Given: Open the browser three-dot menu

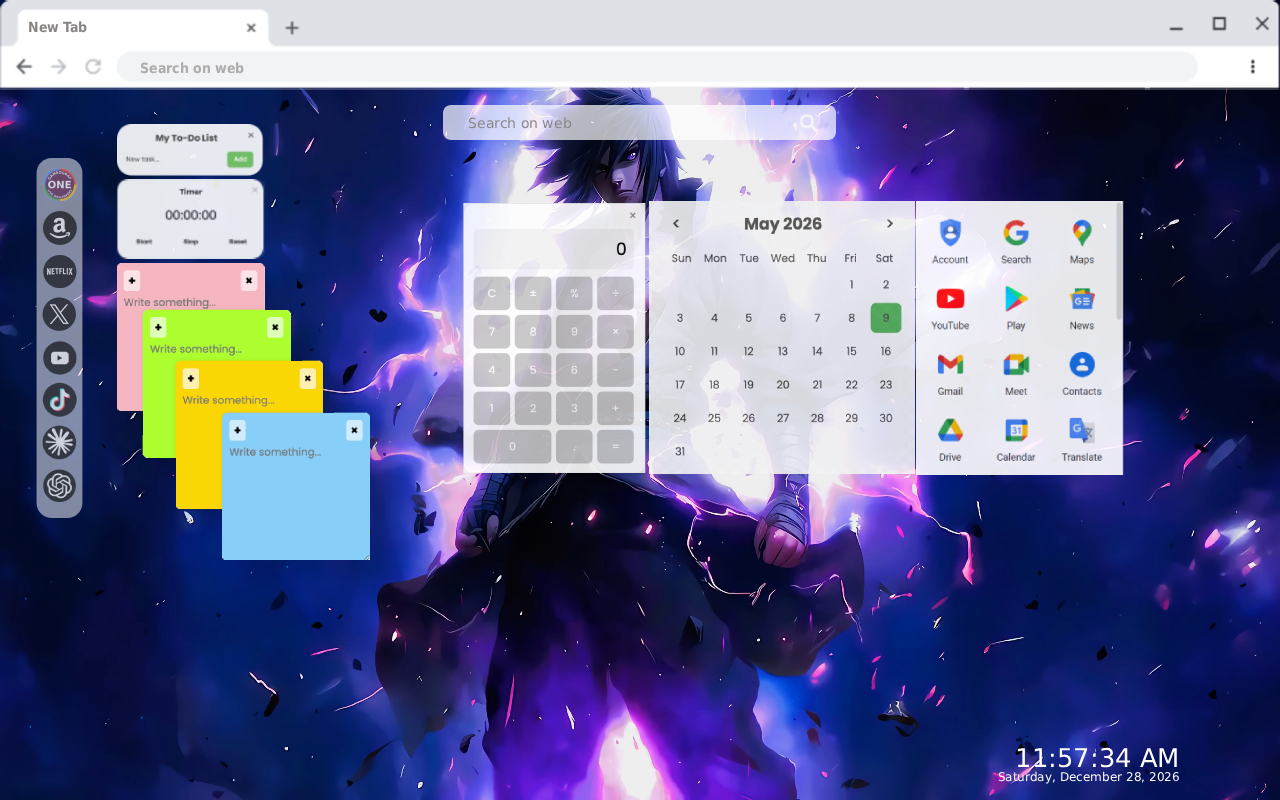Looking at the screenshot, I should point(1252,67).
